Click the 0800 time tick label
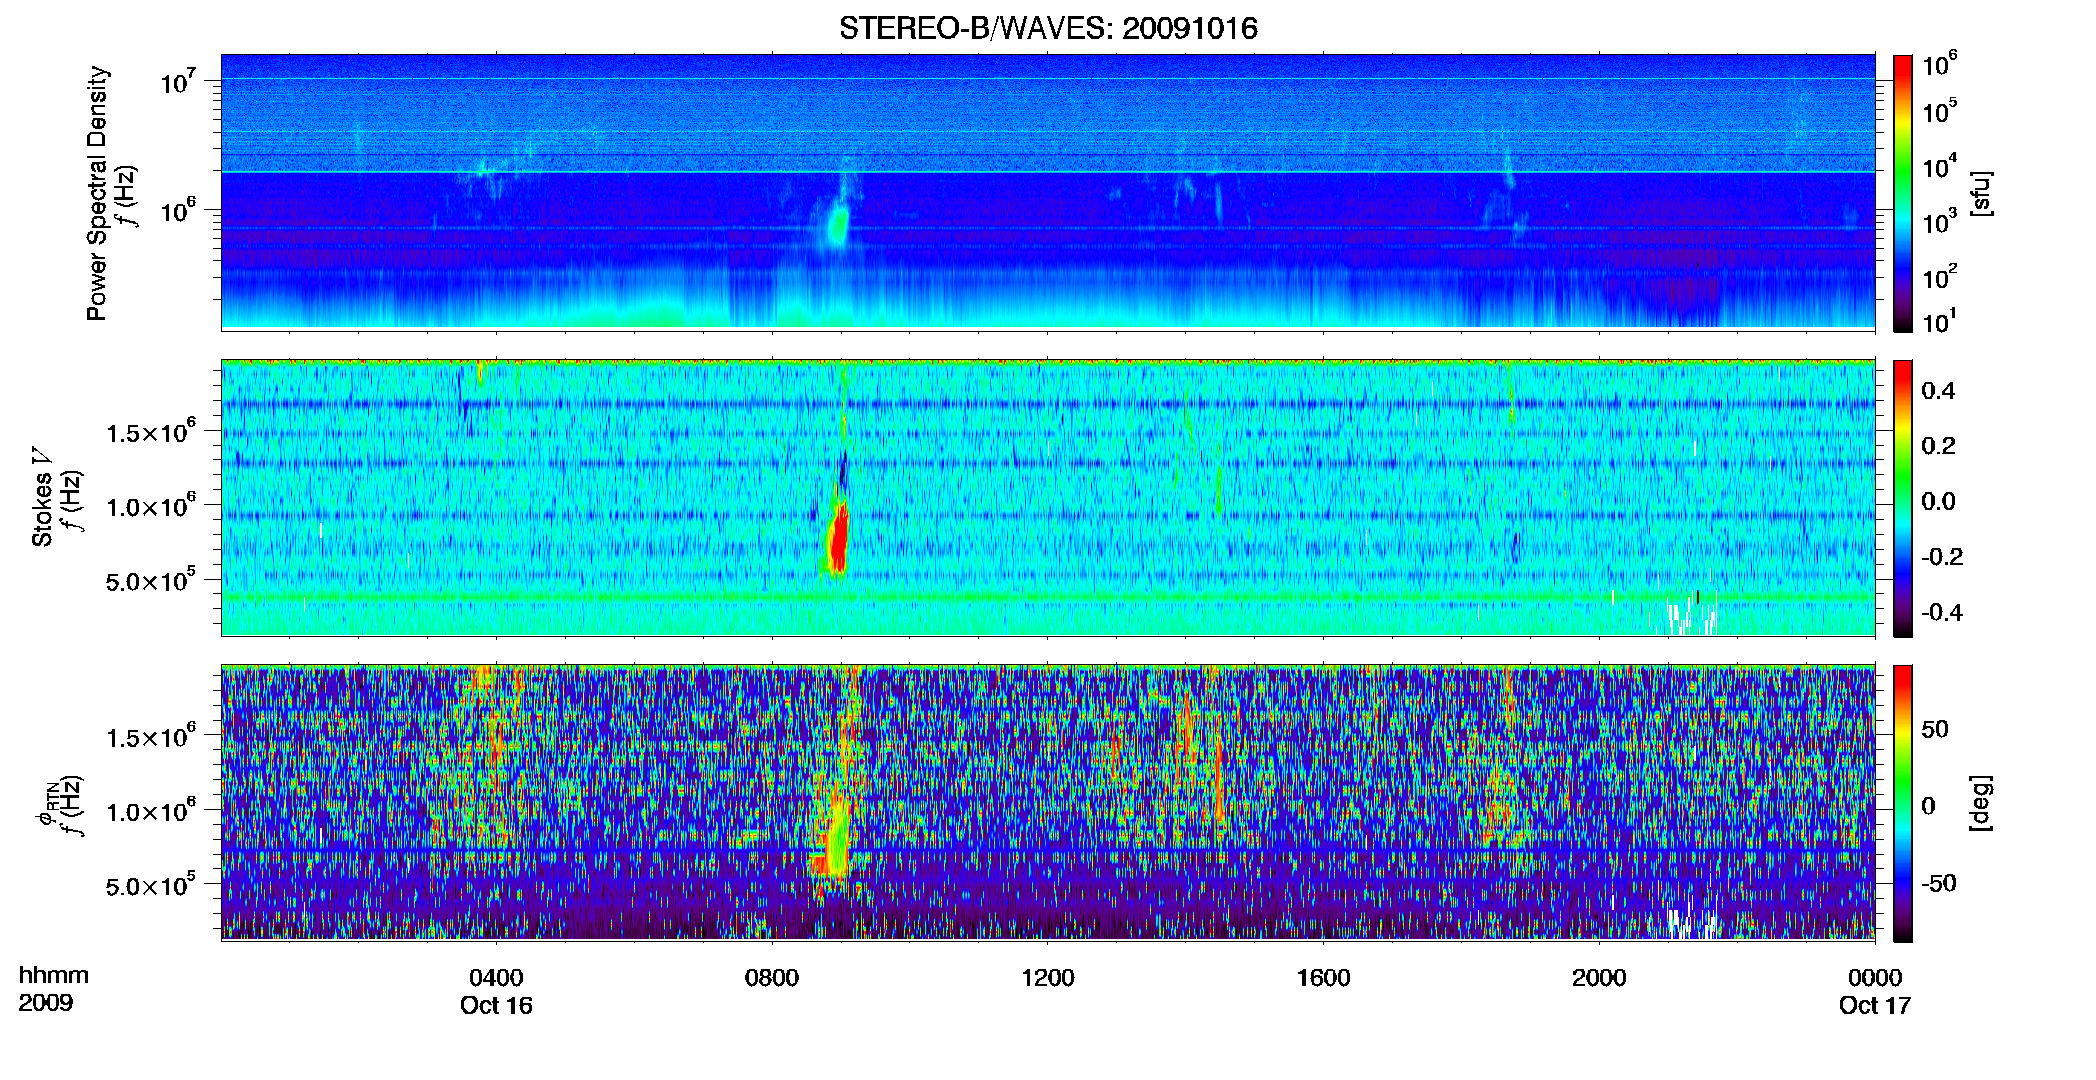This screenshot has height=1080, width=2096. click(772, 977)
